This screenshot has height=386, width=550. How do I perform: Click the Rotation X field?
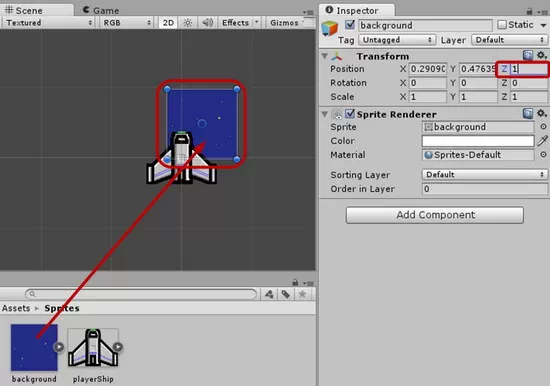coord(428,83)
